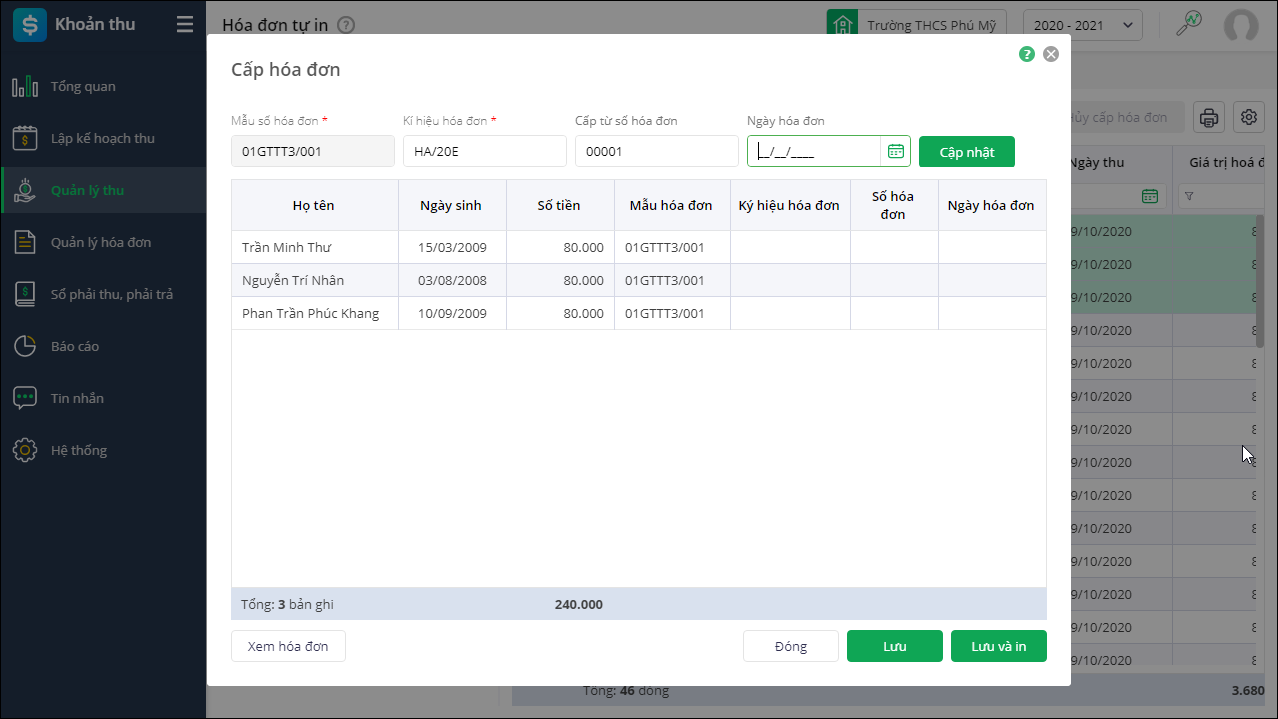Click the printer icon in background page
The height and width of the screenshot is (719, 1278).
pyautogui.click(x=1209, y=117)
